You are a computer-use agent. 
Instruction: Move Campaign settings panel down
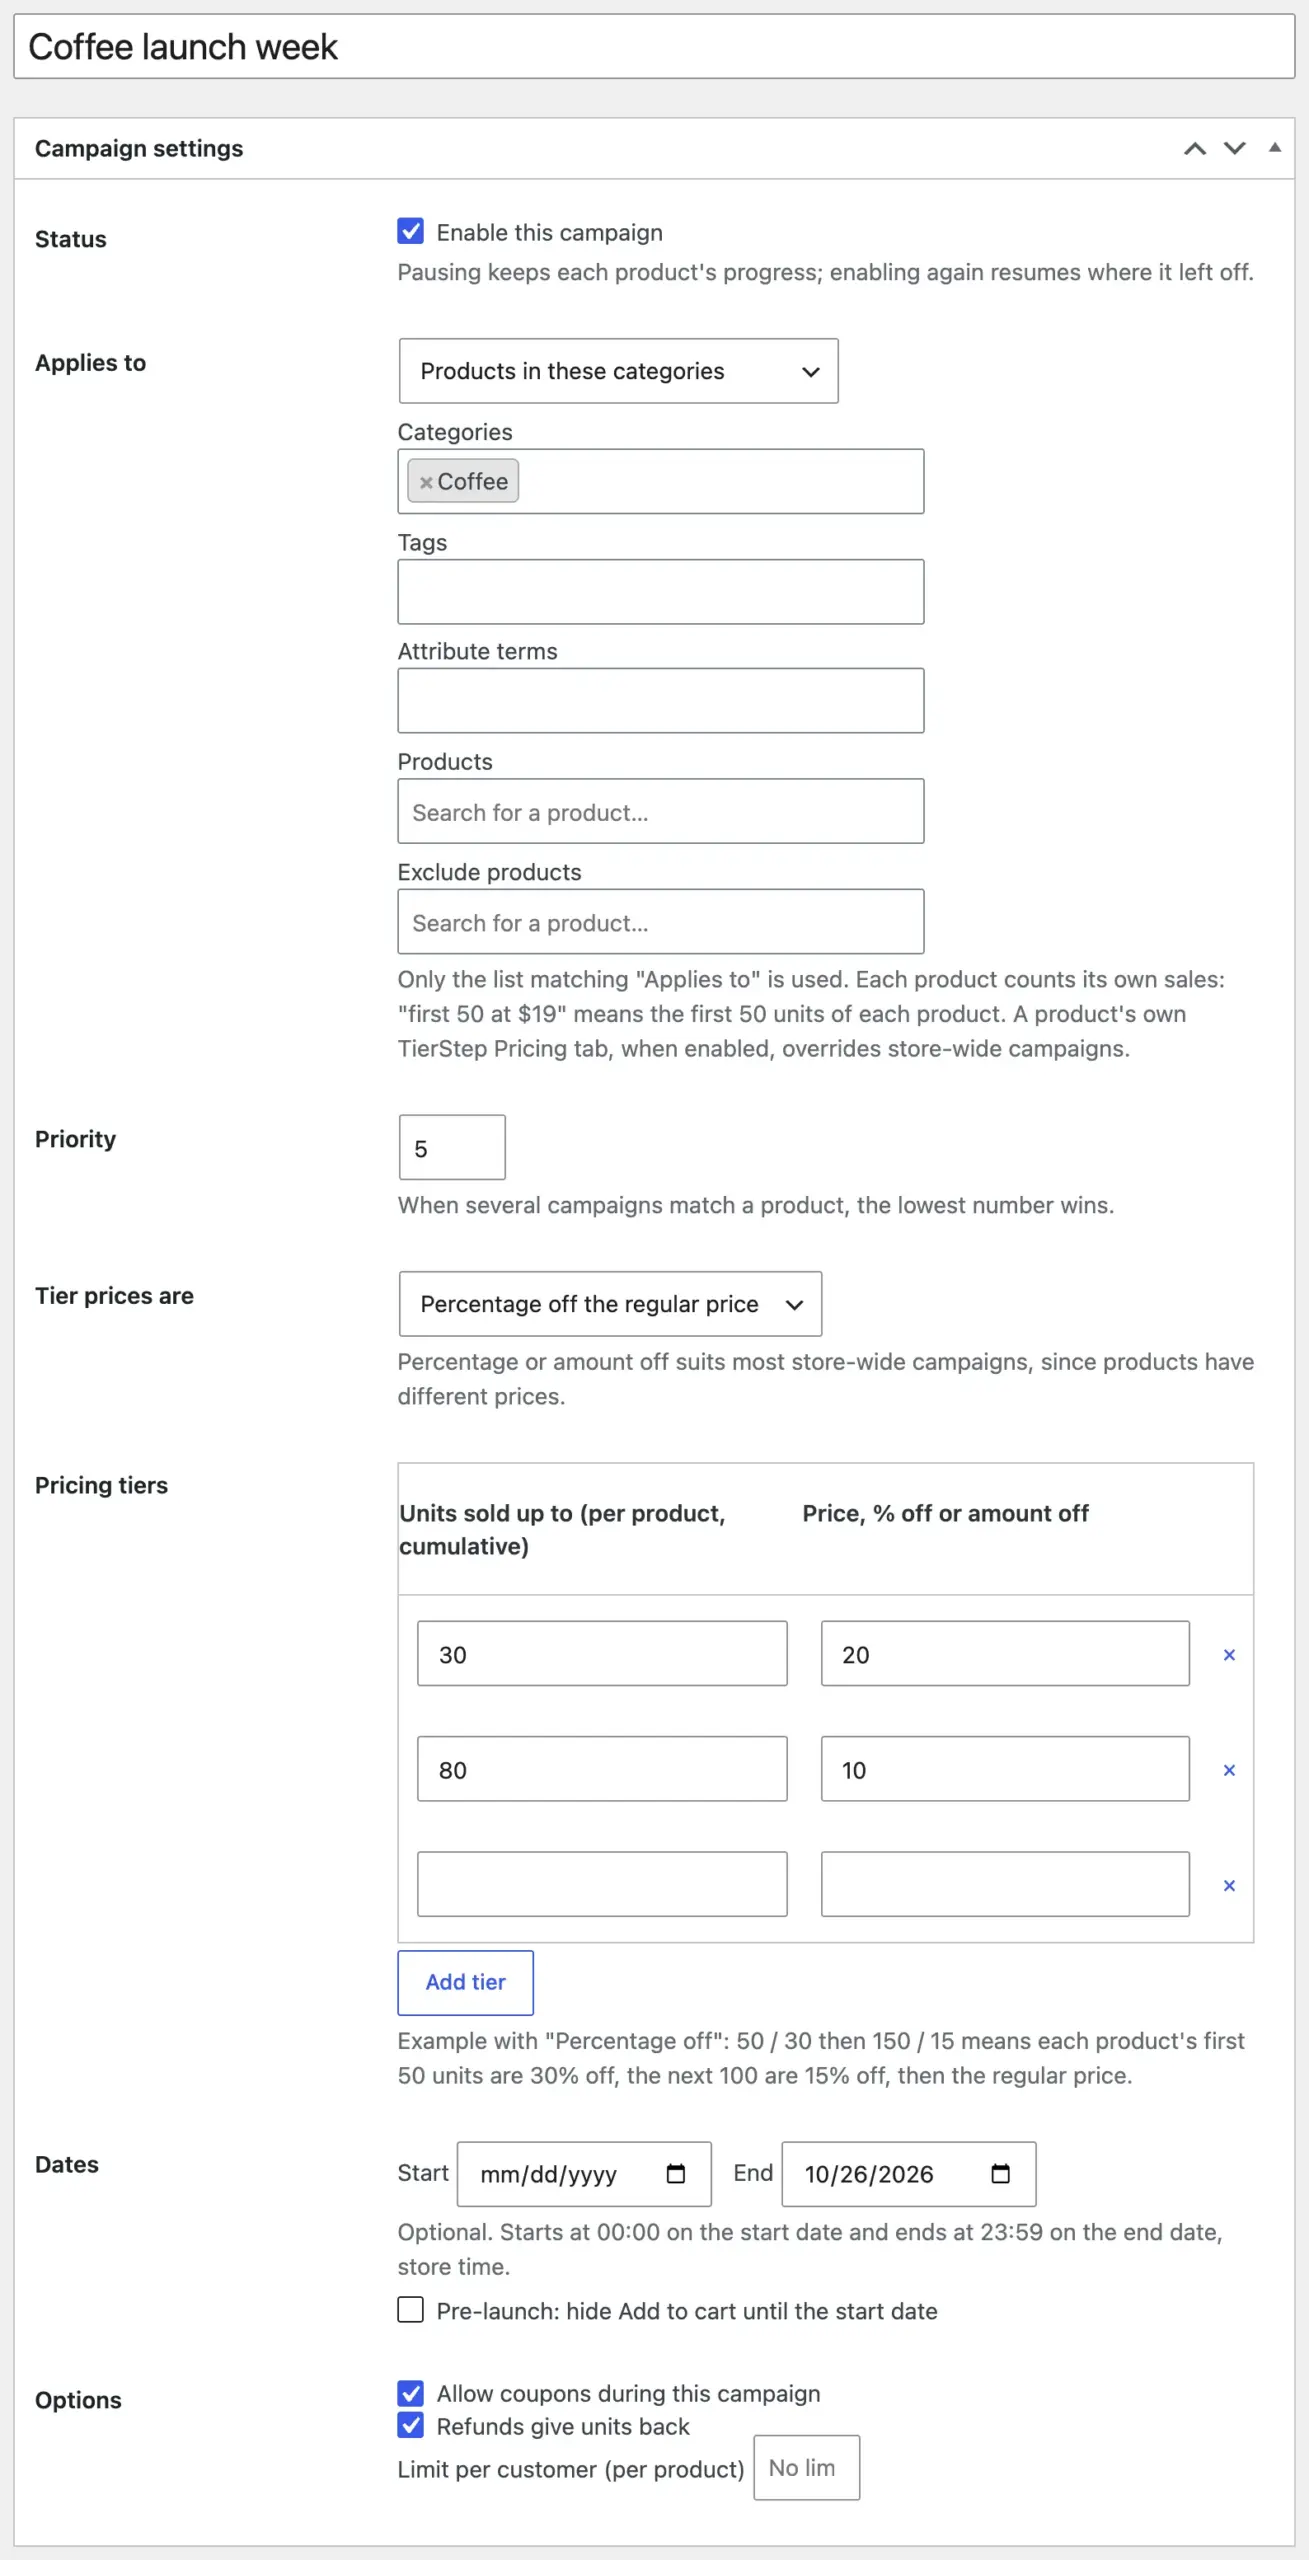coord(1234,148)
